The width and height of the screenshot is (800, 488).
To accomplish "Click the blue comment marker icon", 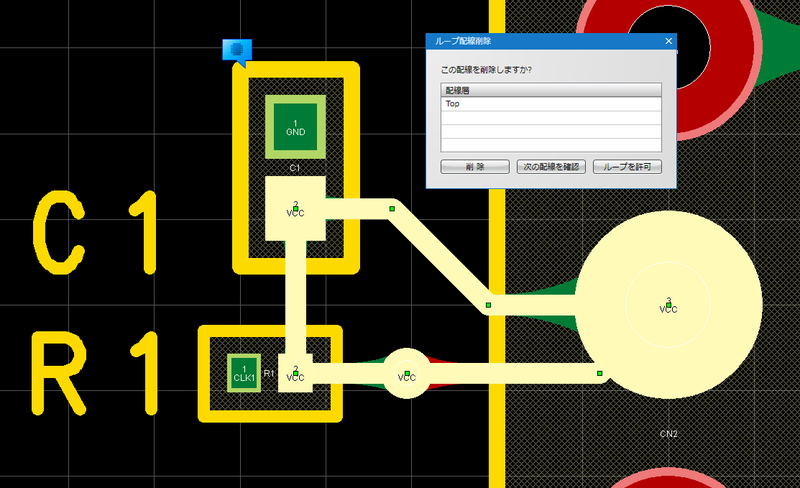I will pos(236,50).
